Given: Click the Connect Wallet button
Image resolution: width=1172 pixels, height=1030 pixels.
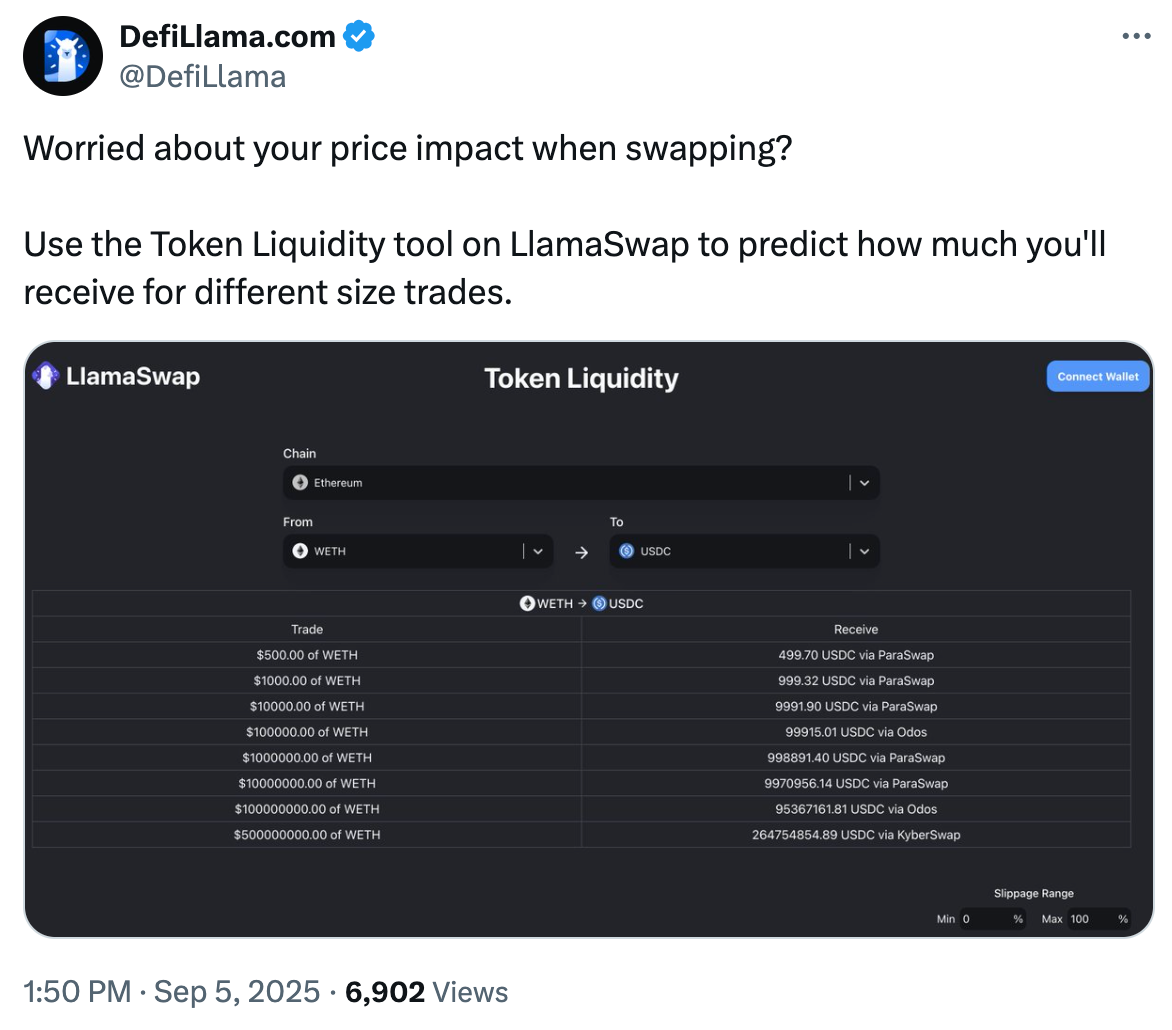Looking at the screenshot, I should tap(1098, 377).
